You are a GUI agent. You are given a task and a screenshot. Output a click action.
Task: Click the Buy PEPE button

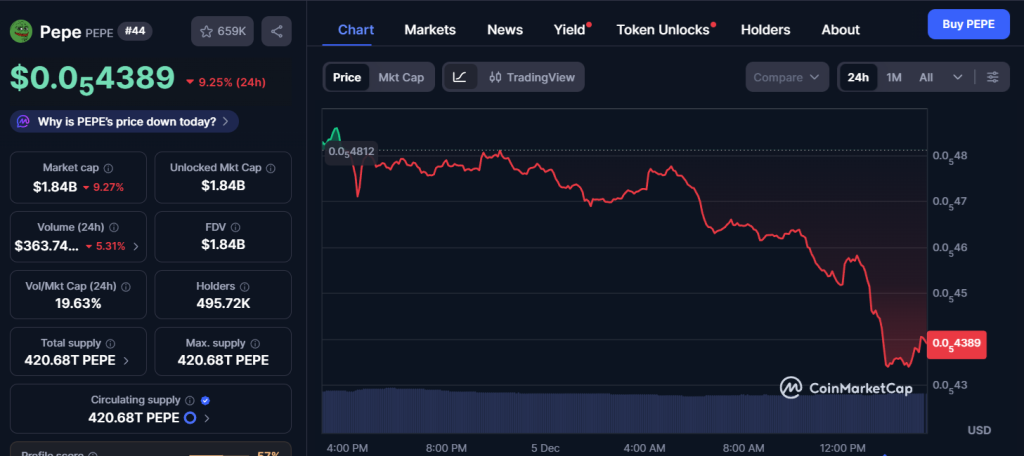968,24
